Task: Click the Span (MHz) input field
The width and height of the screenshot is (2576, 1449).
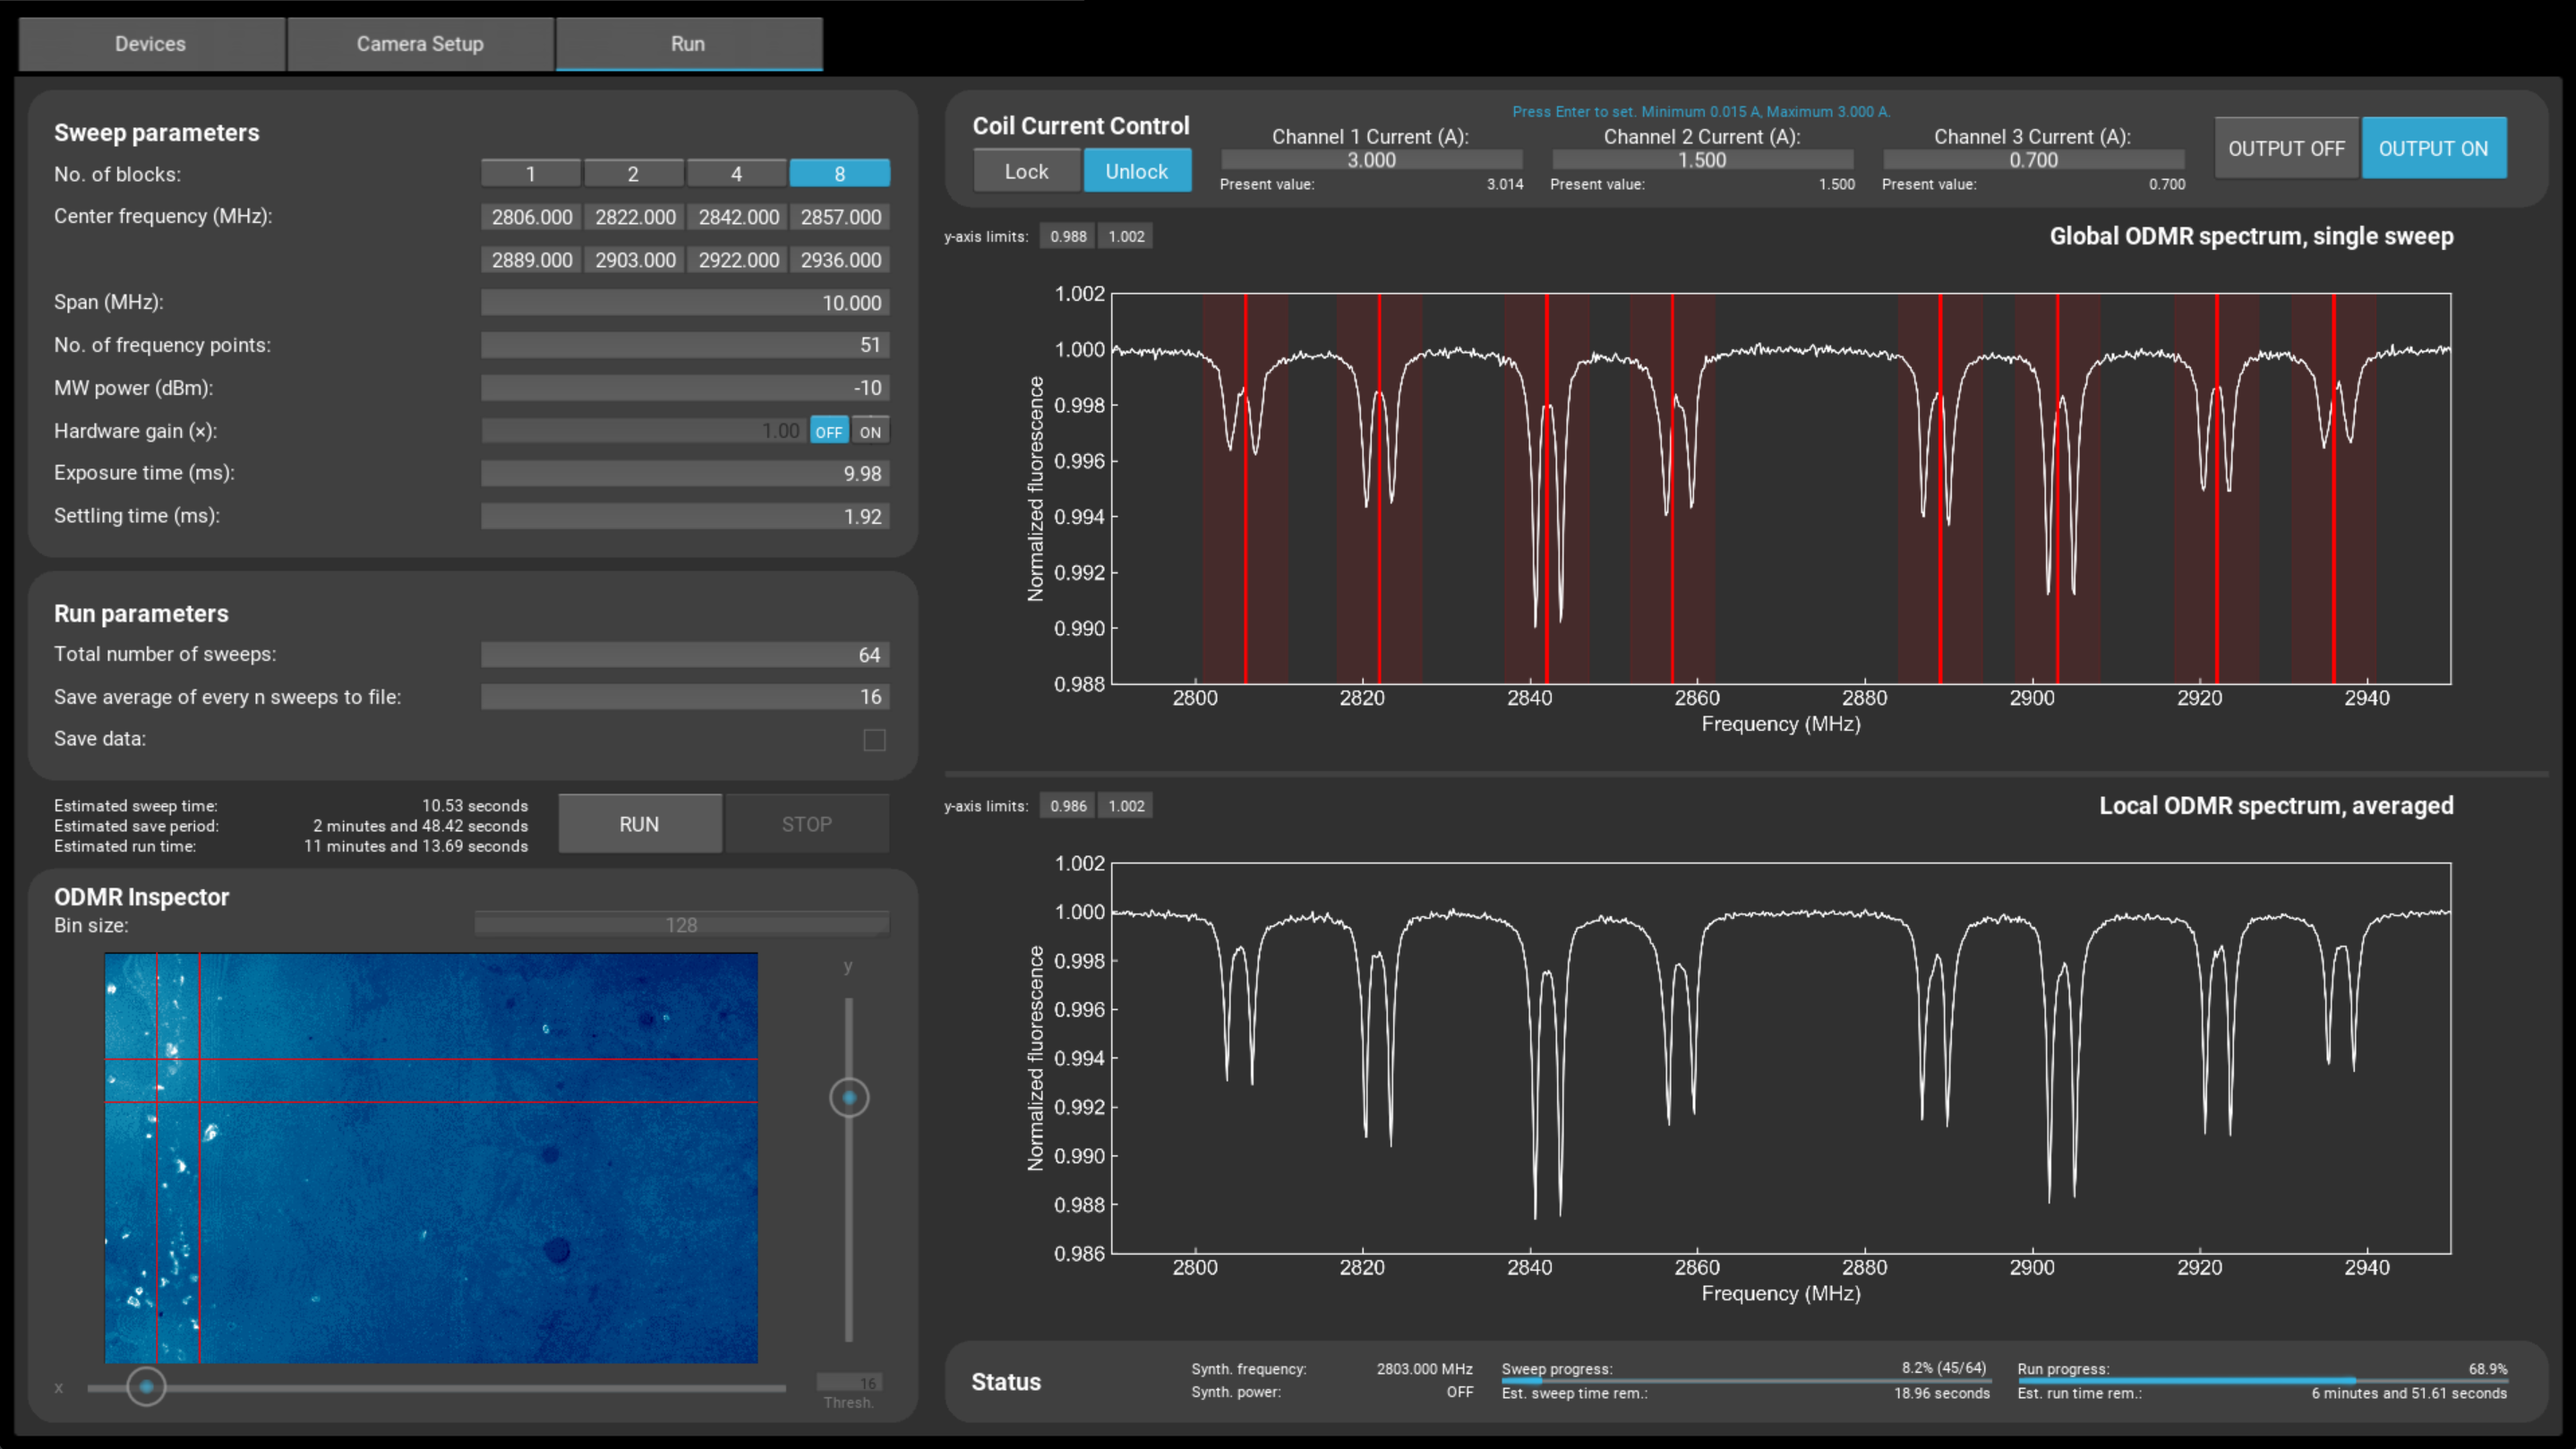Action: [685, 303]
